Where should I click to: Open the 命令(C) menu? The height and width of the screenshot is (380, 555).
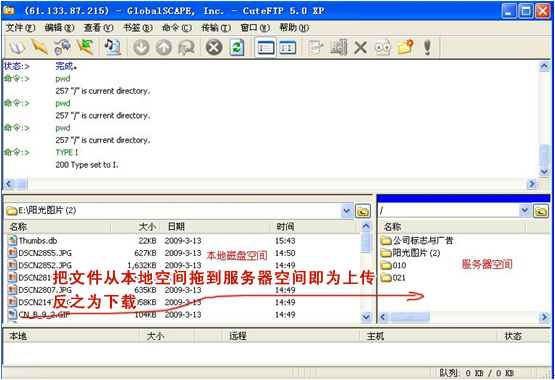coord(177,28)
